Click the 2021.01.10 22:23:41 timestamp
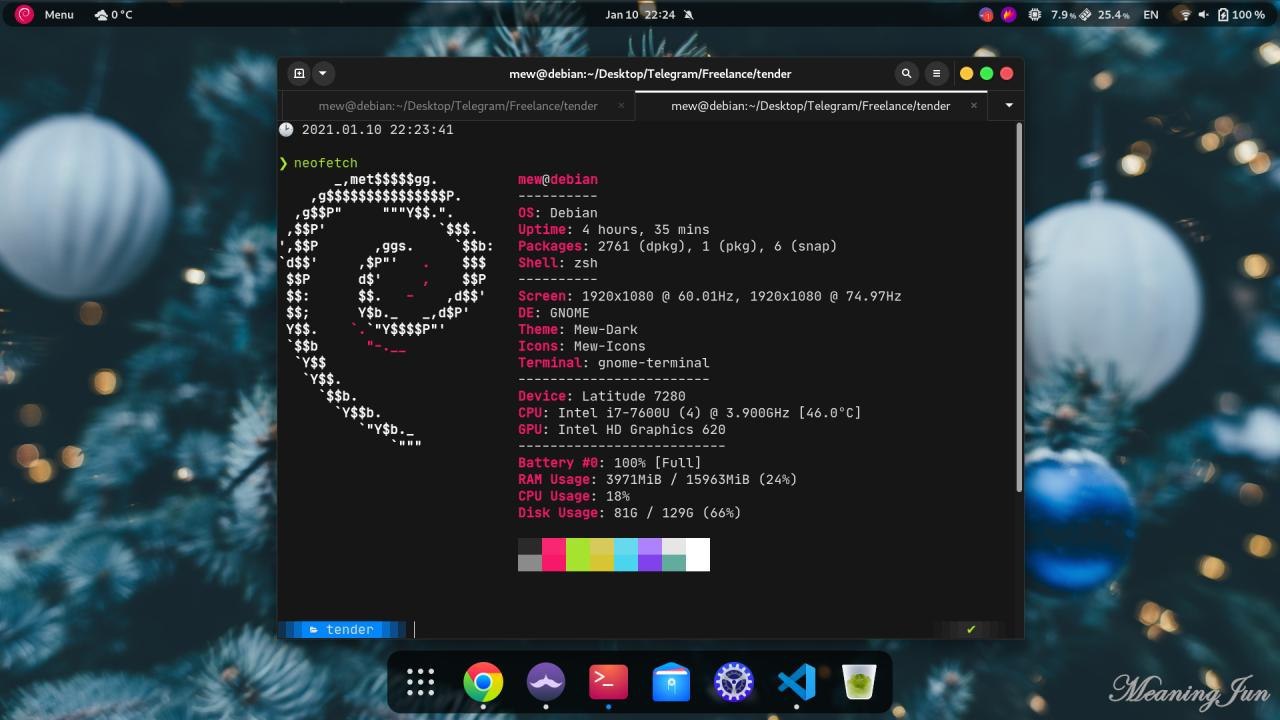Image resolution: width=1280 pixels, height=720 pixels. tap(378, 130)
